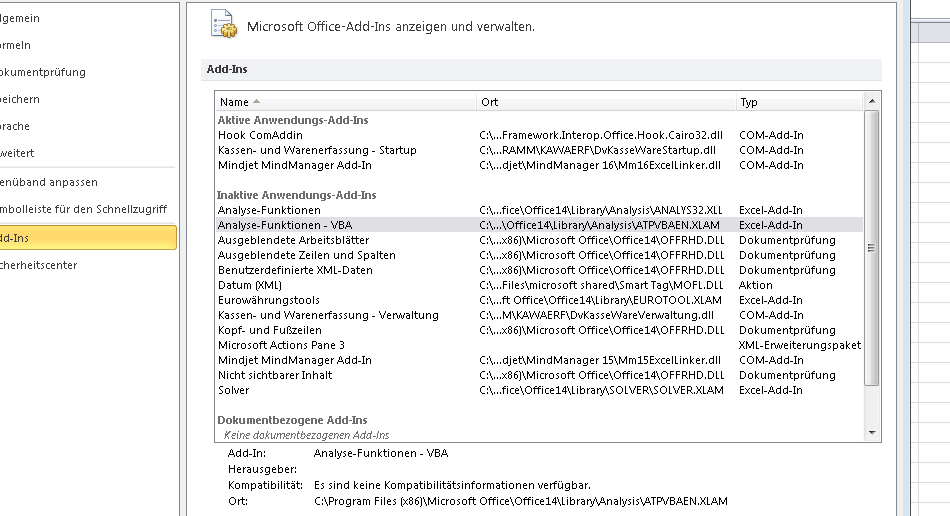Select the Eurowährungstools add-in
This screenshot has height=516, width=950.
coord(268,300)
